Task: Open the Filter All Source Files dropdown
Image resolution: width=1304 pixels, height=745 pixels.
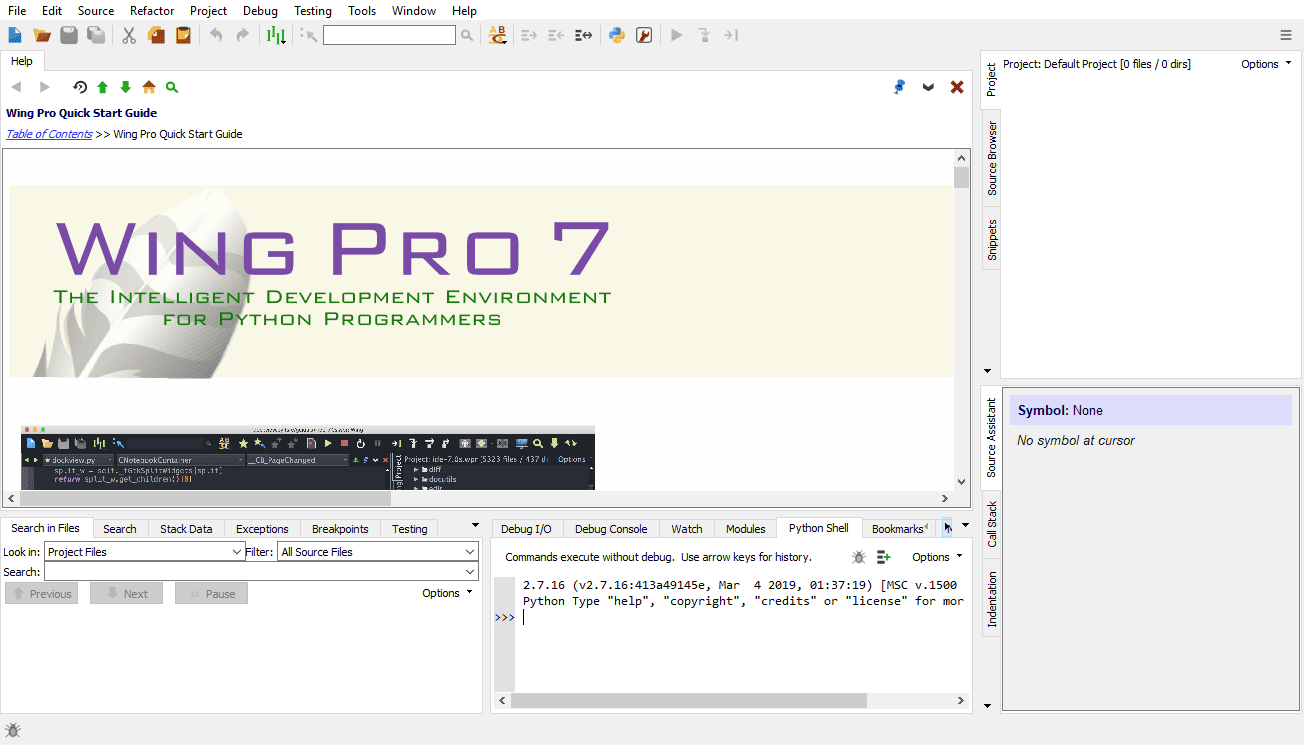Action: 378,551
